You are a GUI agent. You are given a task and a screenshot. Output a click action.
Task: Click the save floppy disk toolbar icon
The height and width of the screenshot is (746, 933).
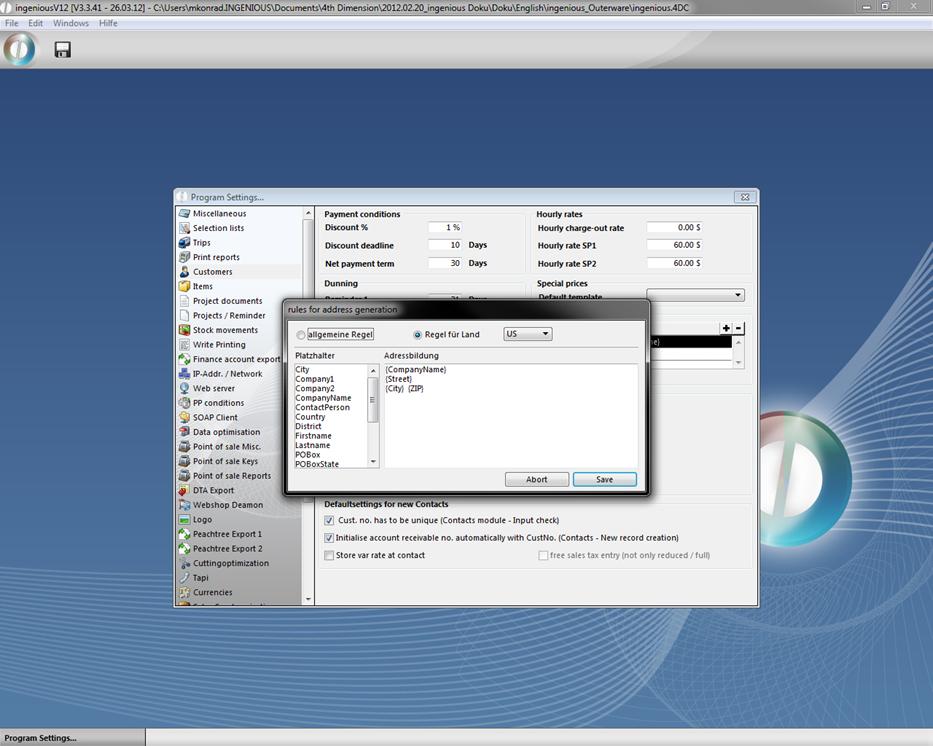[x=62, y=49]
